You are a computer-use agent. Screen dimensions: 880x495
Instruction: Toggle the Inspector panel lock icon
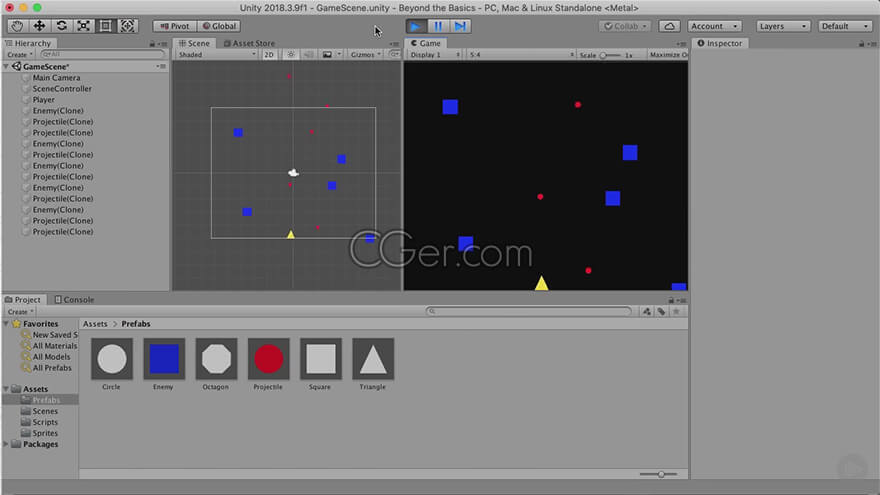coord(861,43)
